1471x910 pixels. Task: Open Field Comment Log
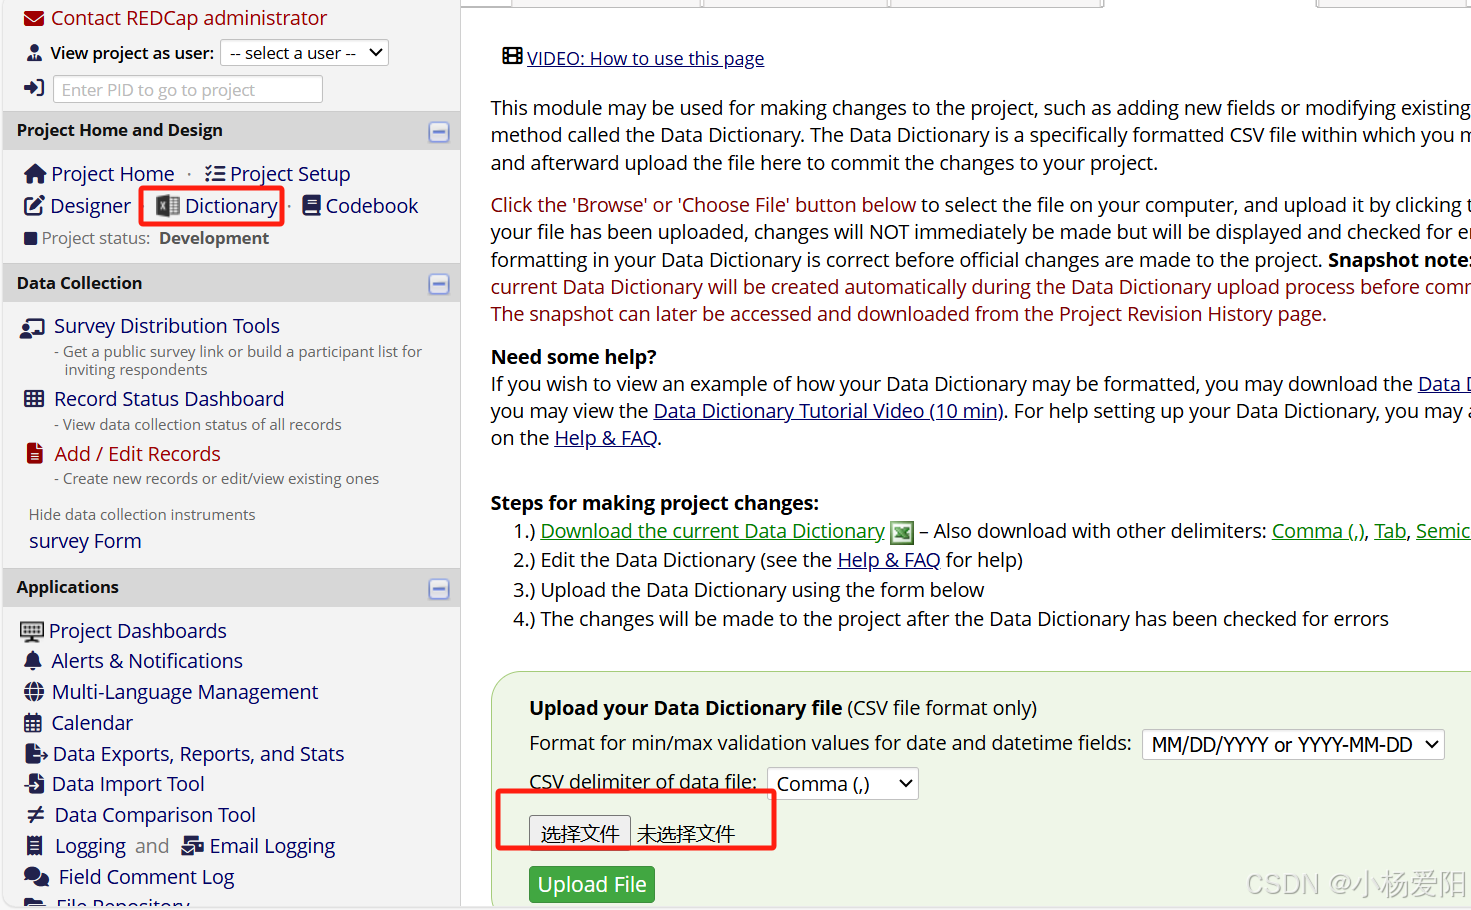pos(146,877)
